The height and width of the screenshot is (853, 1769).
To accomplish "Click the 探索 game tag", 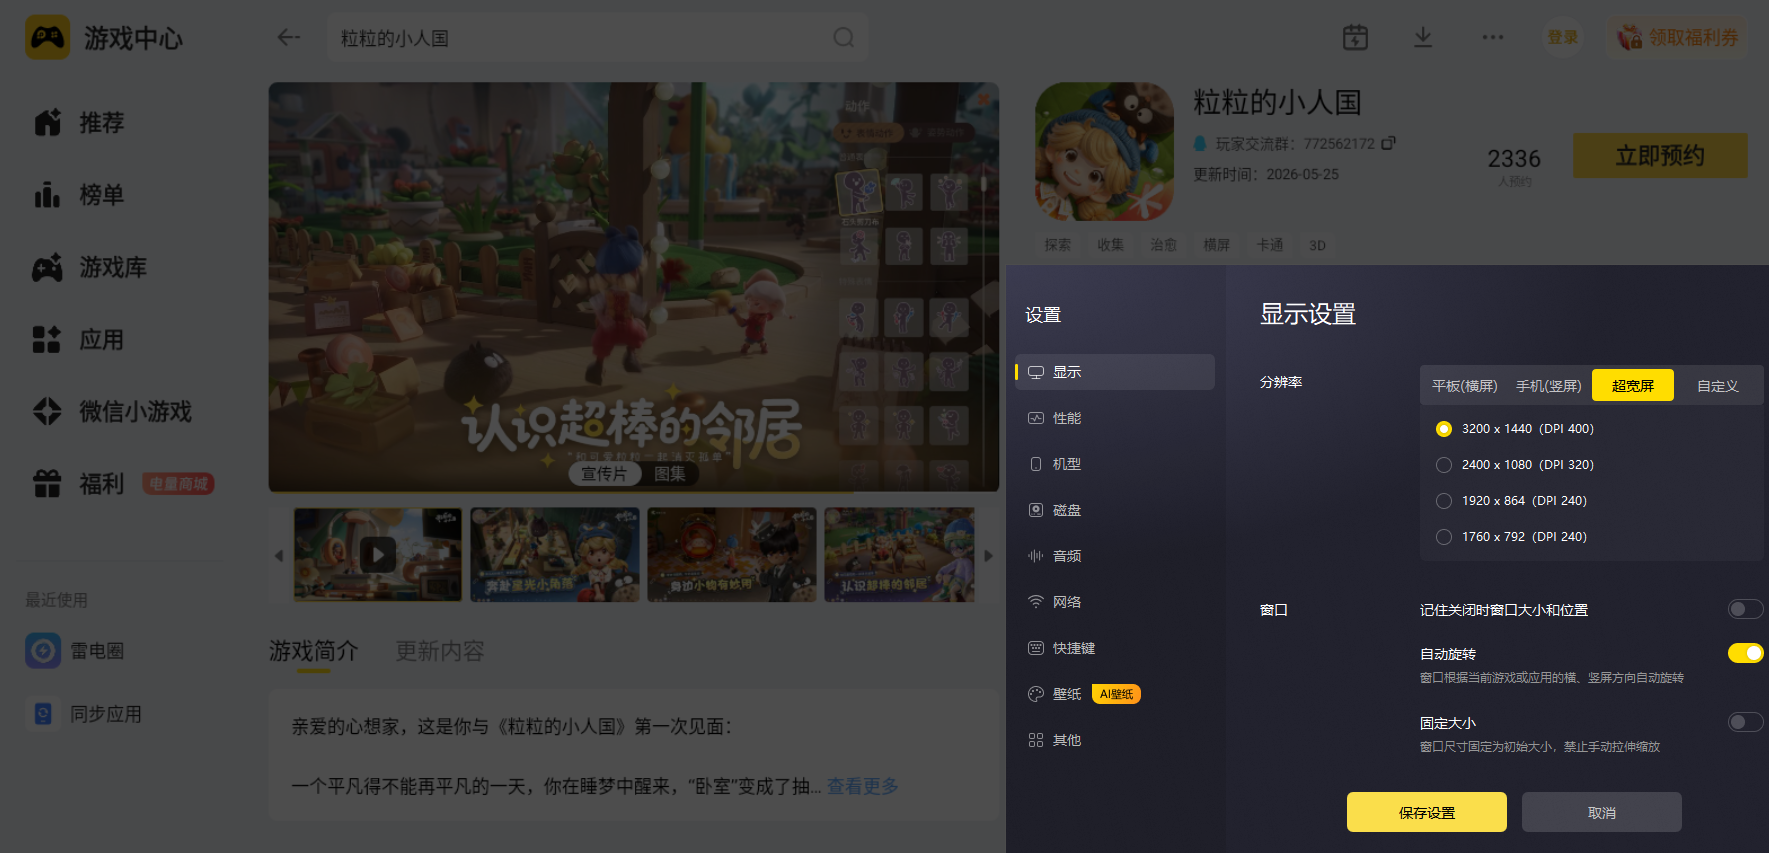I will pyautogui.click(x=1058, y=245).
